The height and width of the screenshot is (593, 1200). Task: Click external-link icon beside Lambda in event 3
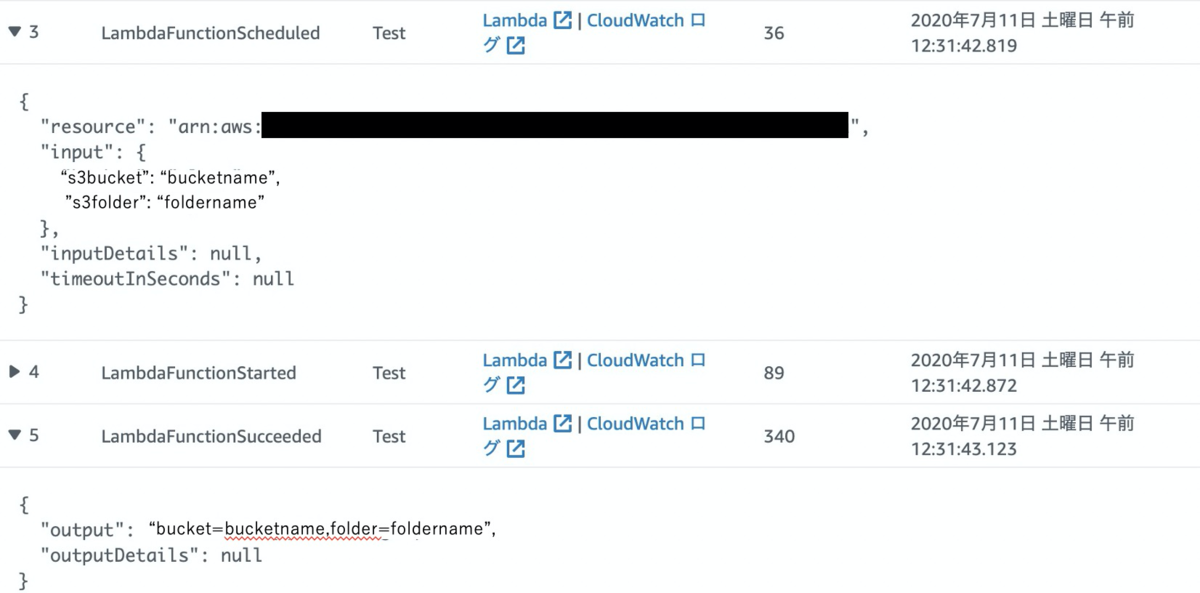pyautogui.click(x=563, y=20)
